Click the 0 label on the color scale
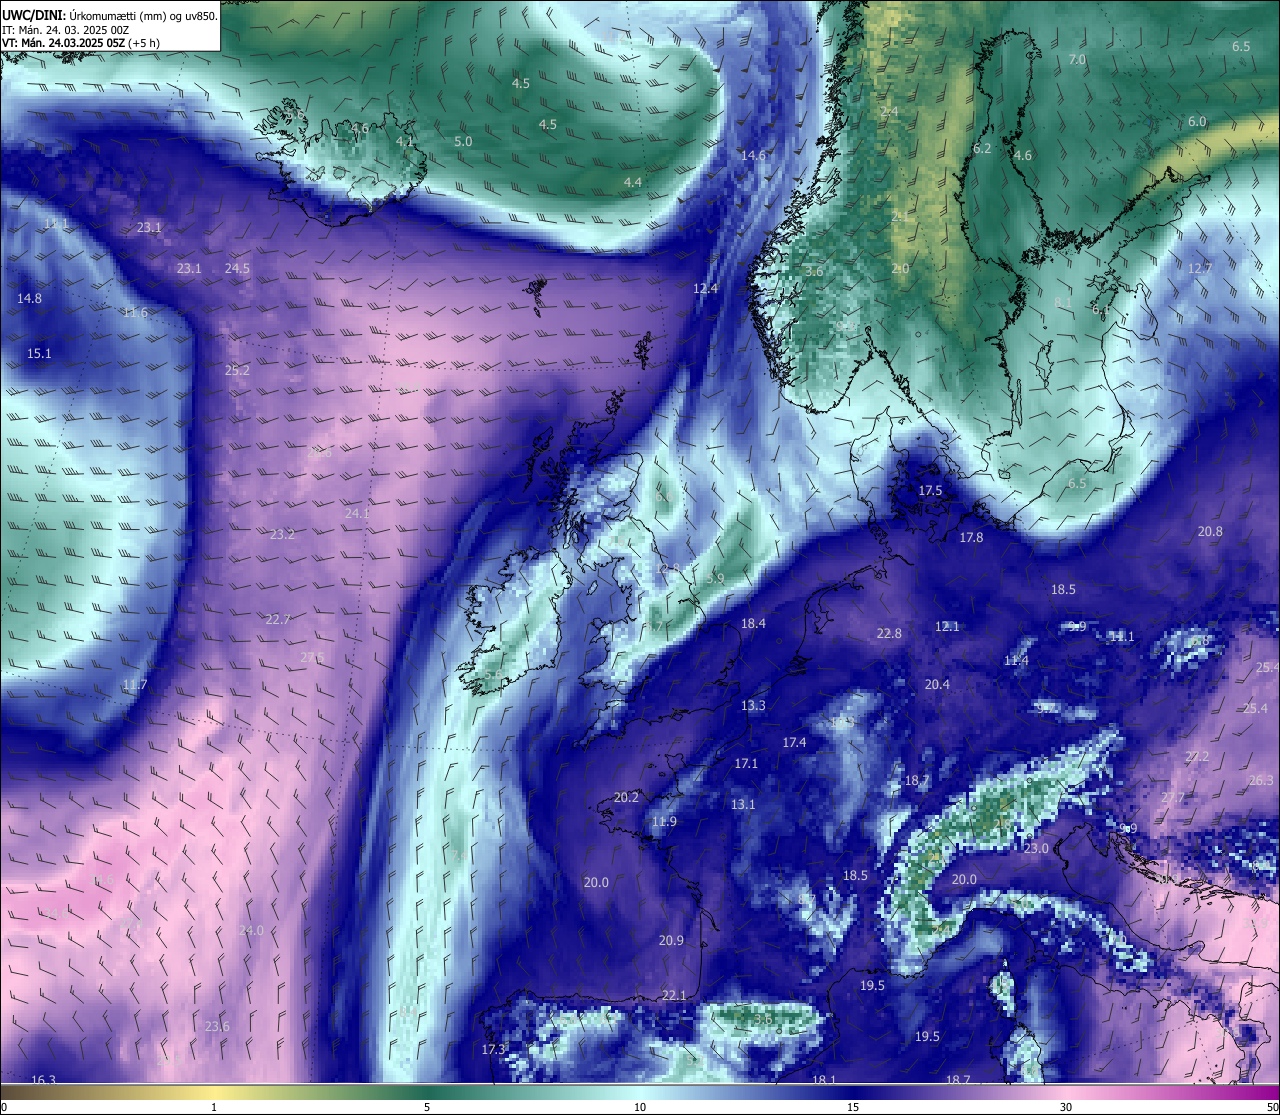The height and width of the screenshot is (1115, 1280). 4,1107
